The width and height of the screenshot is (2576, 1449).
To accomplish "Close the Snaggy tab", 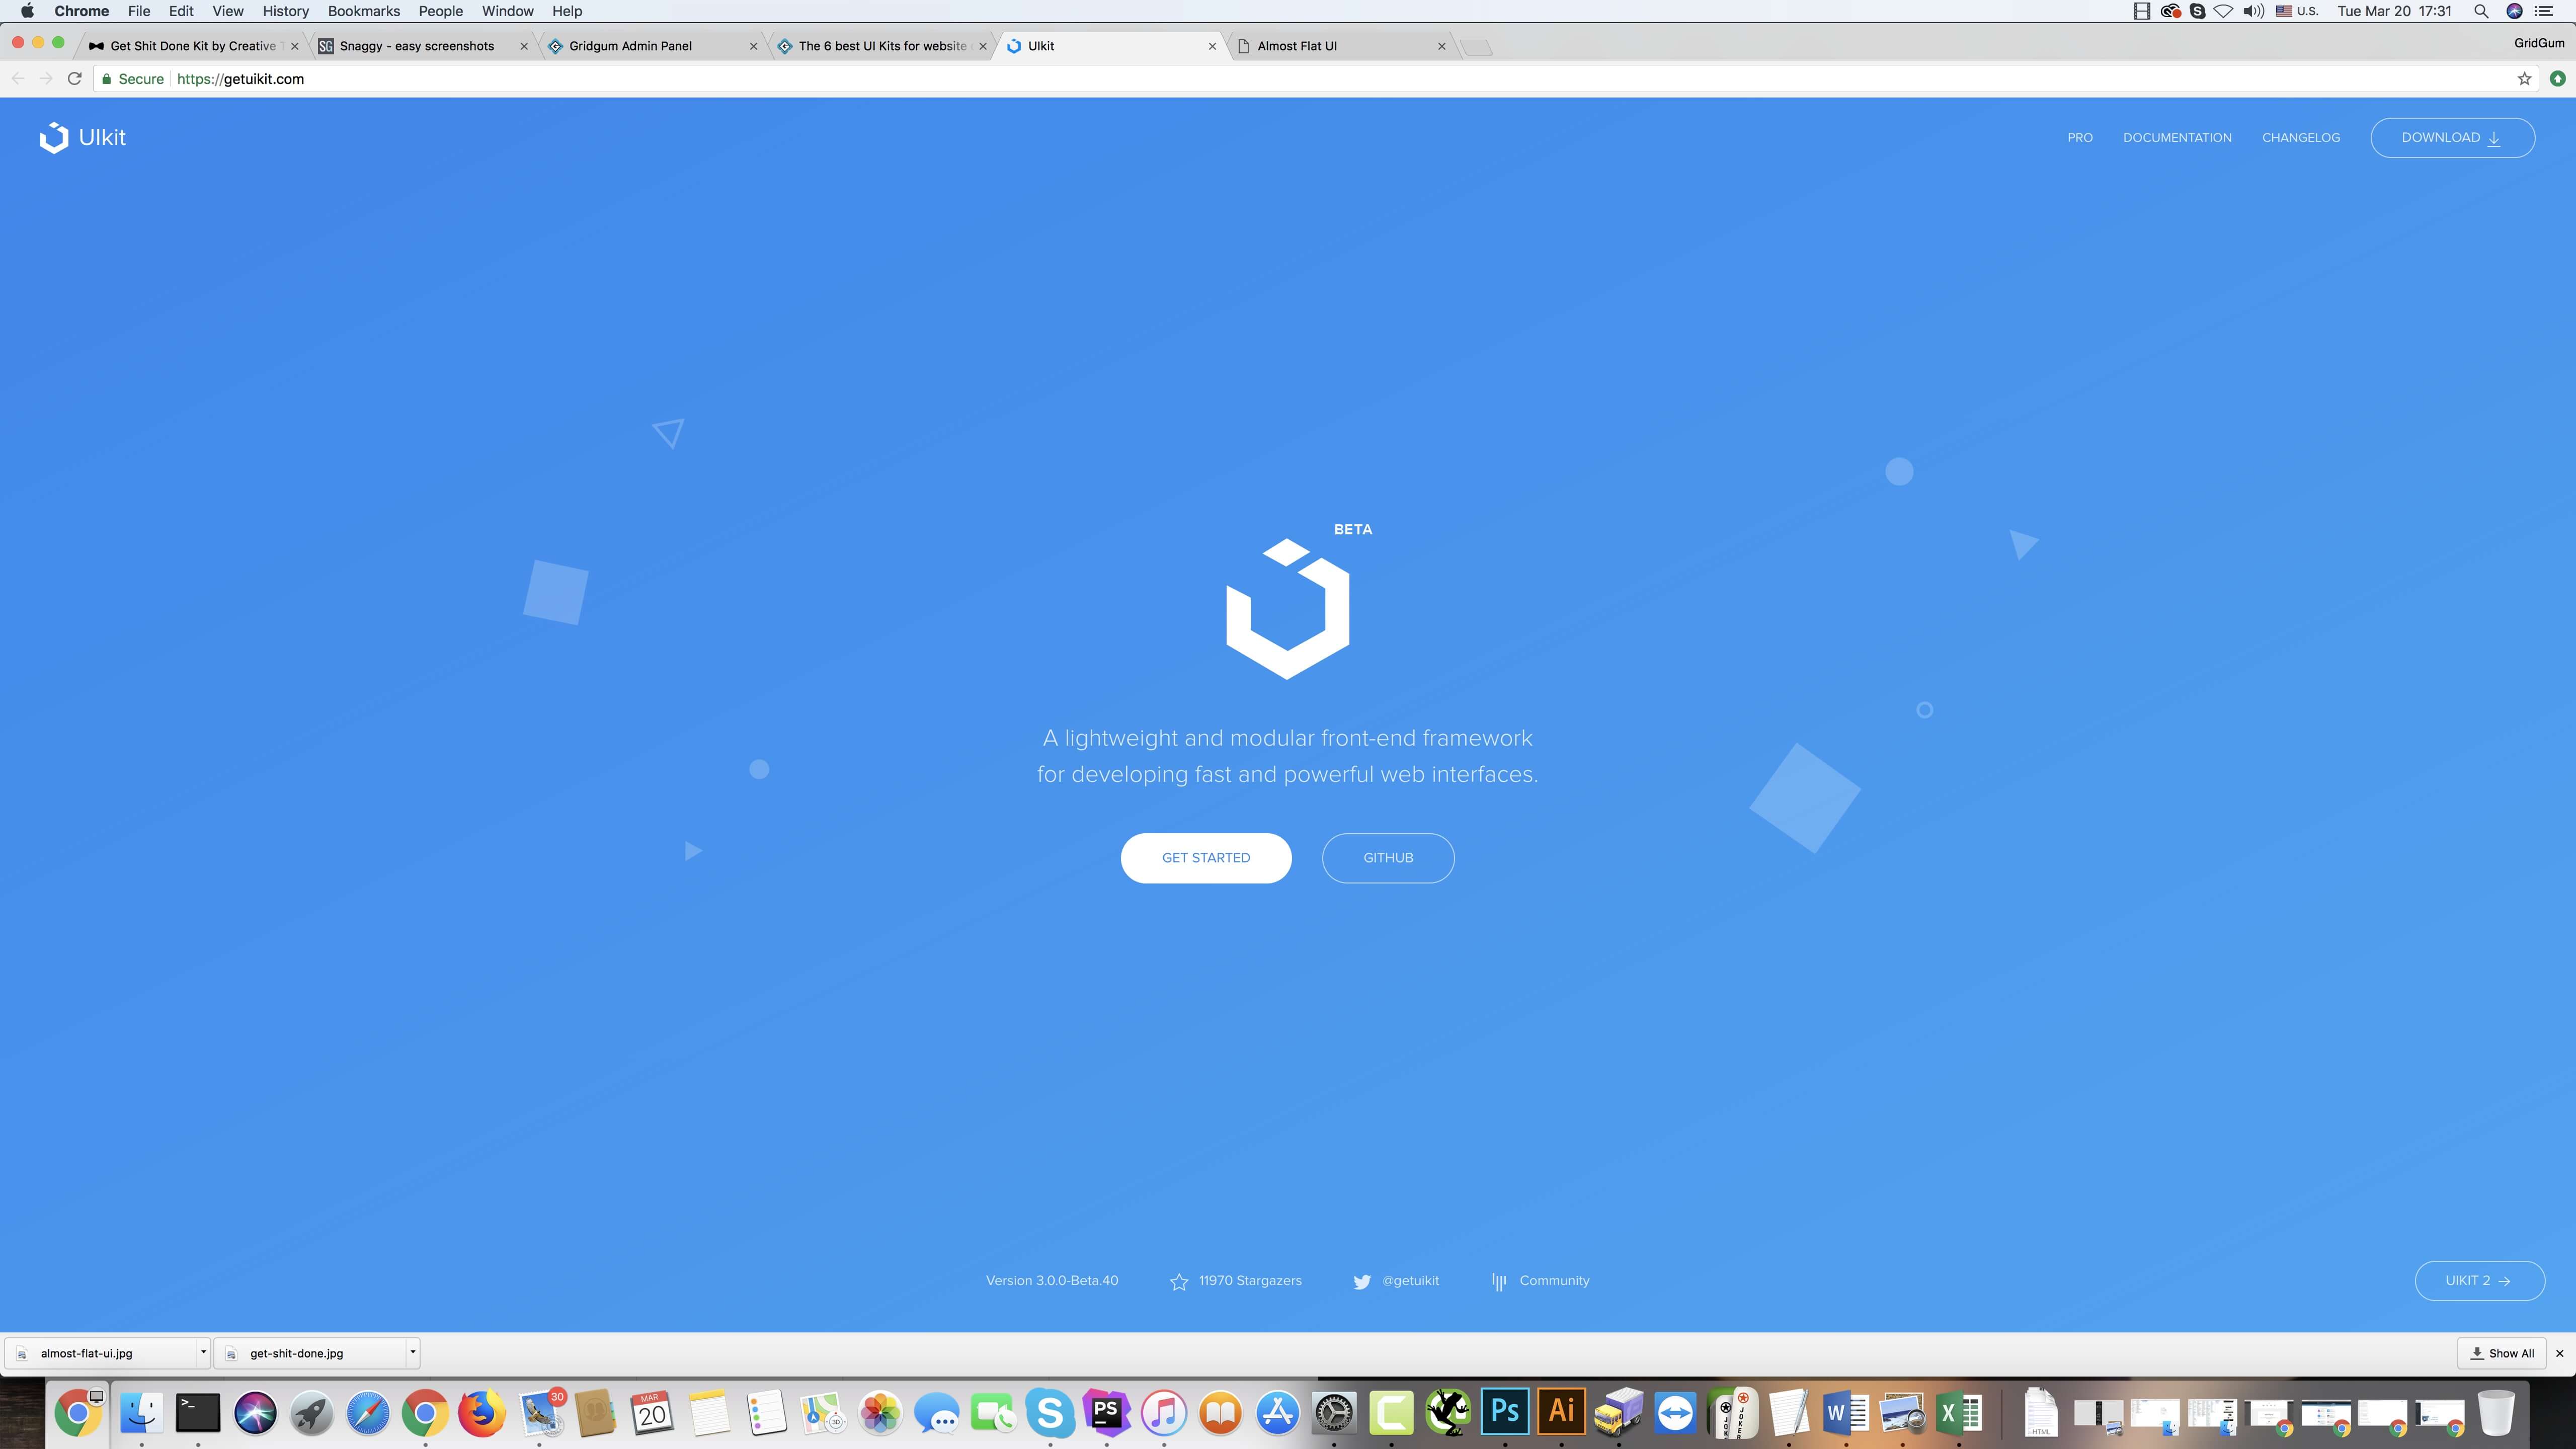I will (x=523, y=46).
